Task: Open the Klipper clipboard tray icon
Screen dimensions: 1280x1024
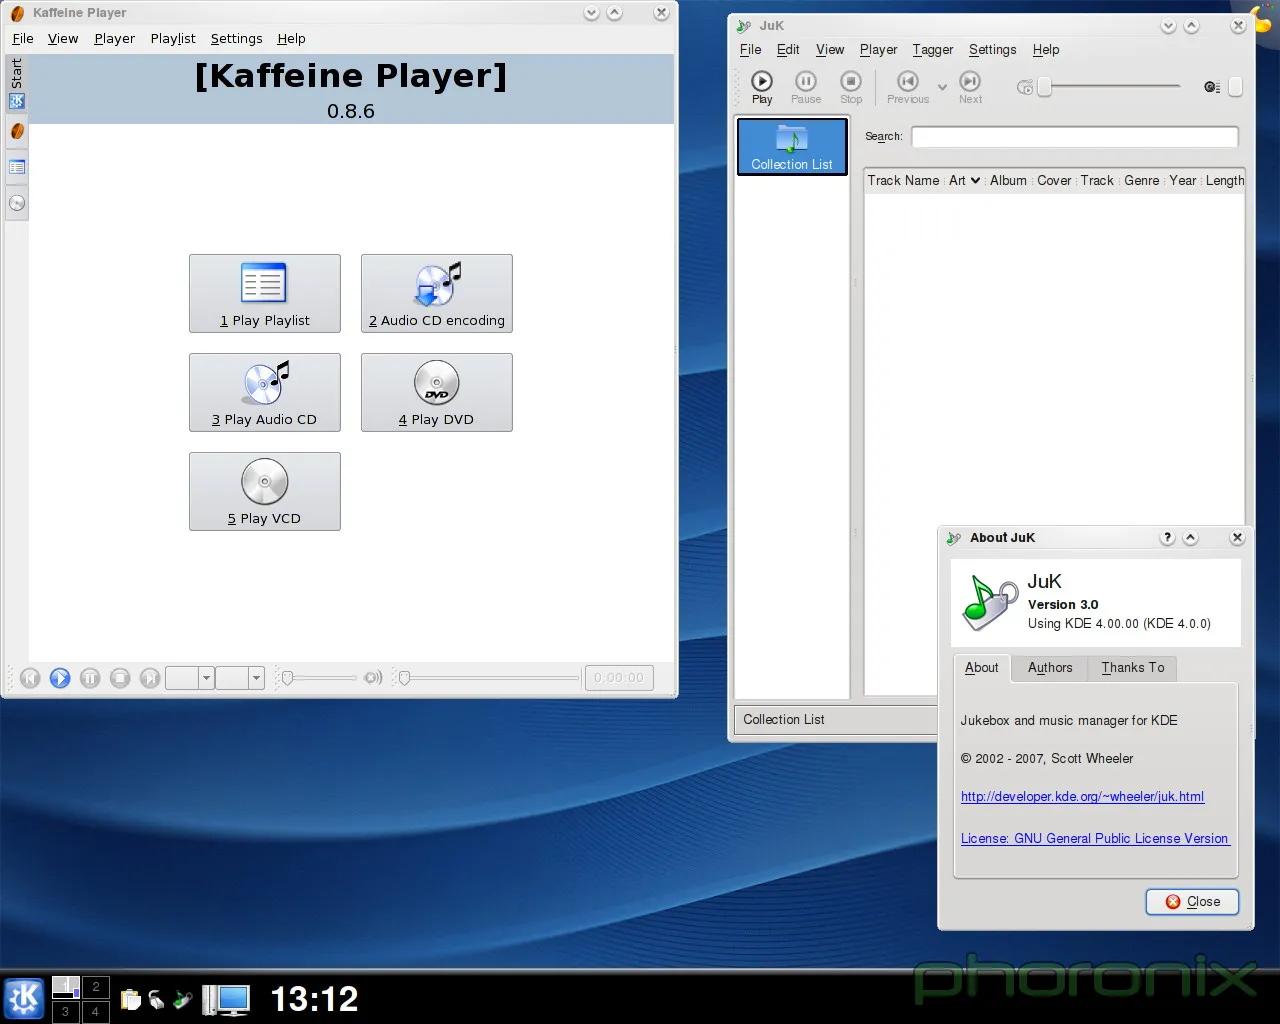Action: click(x=130, y=999)
